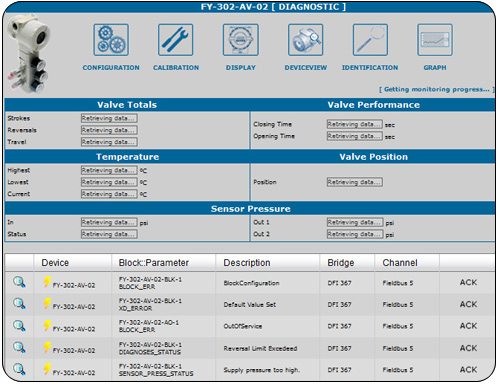Image resolution: width=500 pixels, height=387 pixels.
Task: Click the Reversals value field
Action: point(109,130)
